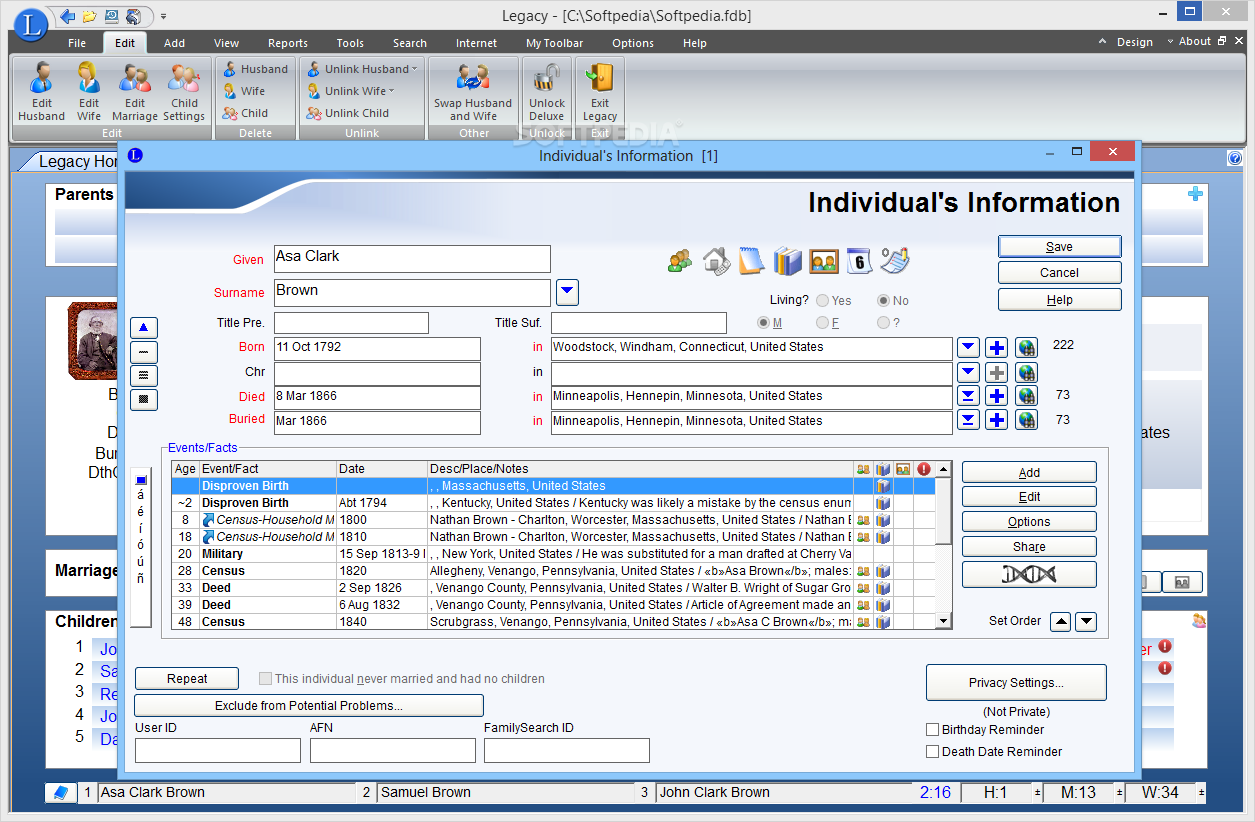Expand the Unlink Husband dropdown
1255x822 pixels.
coord(415,69)
